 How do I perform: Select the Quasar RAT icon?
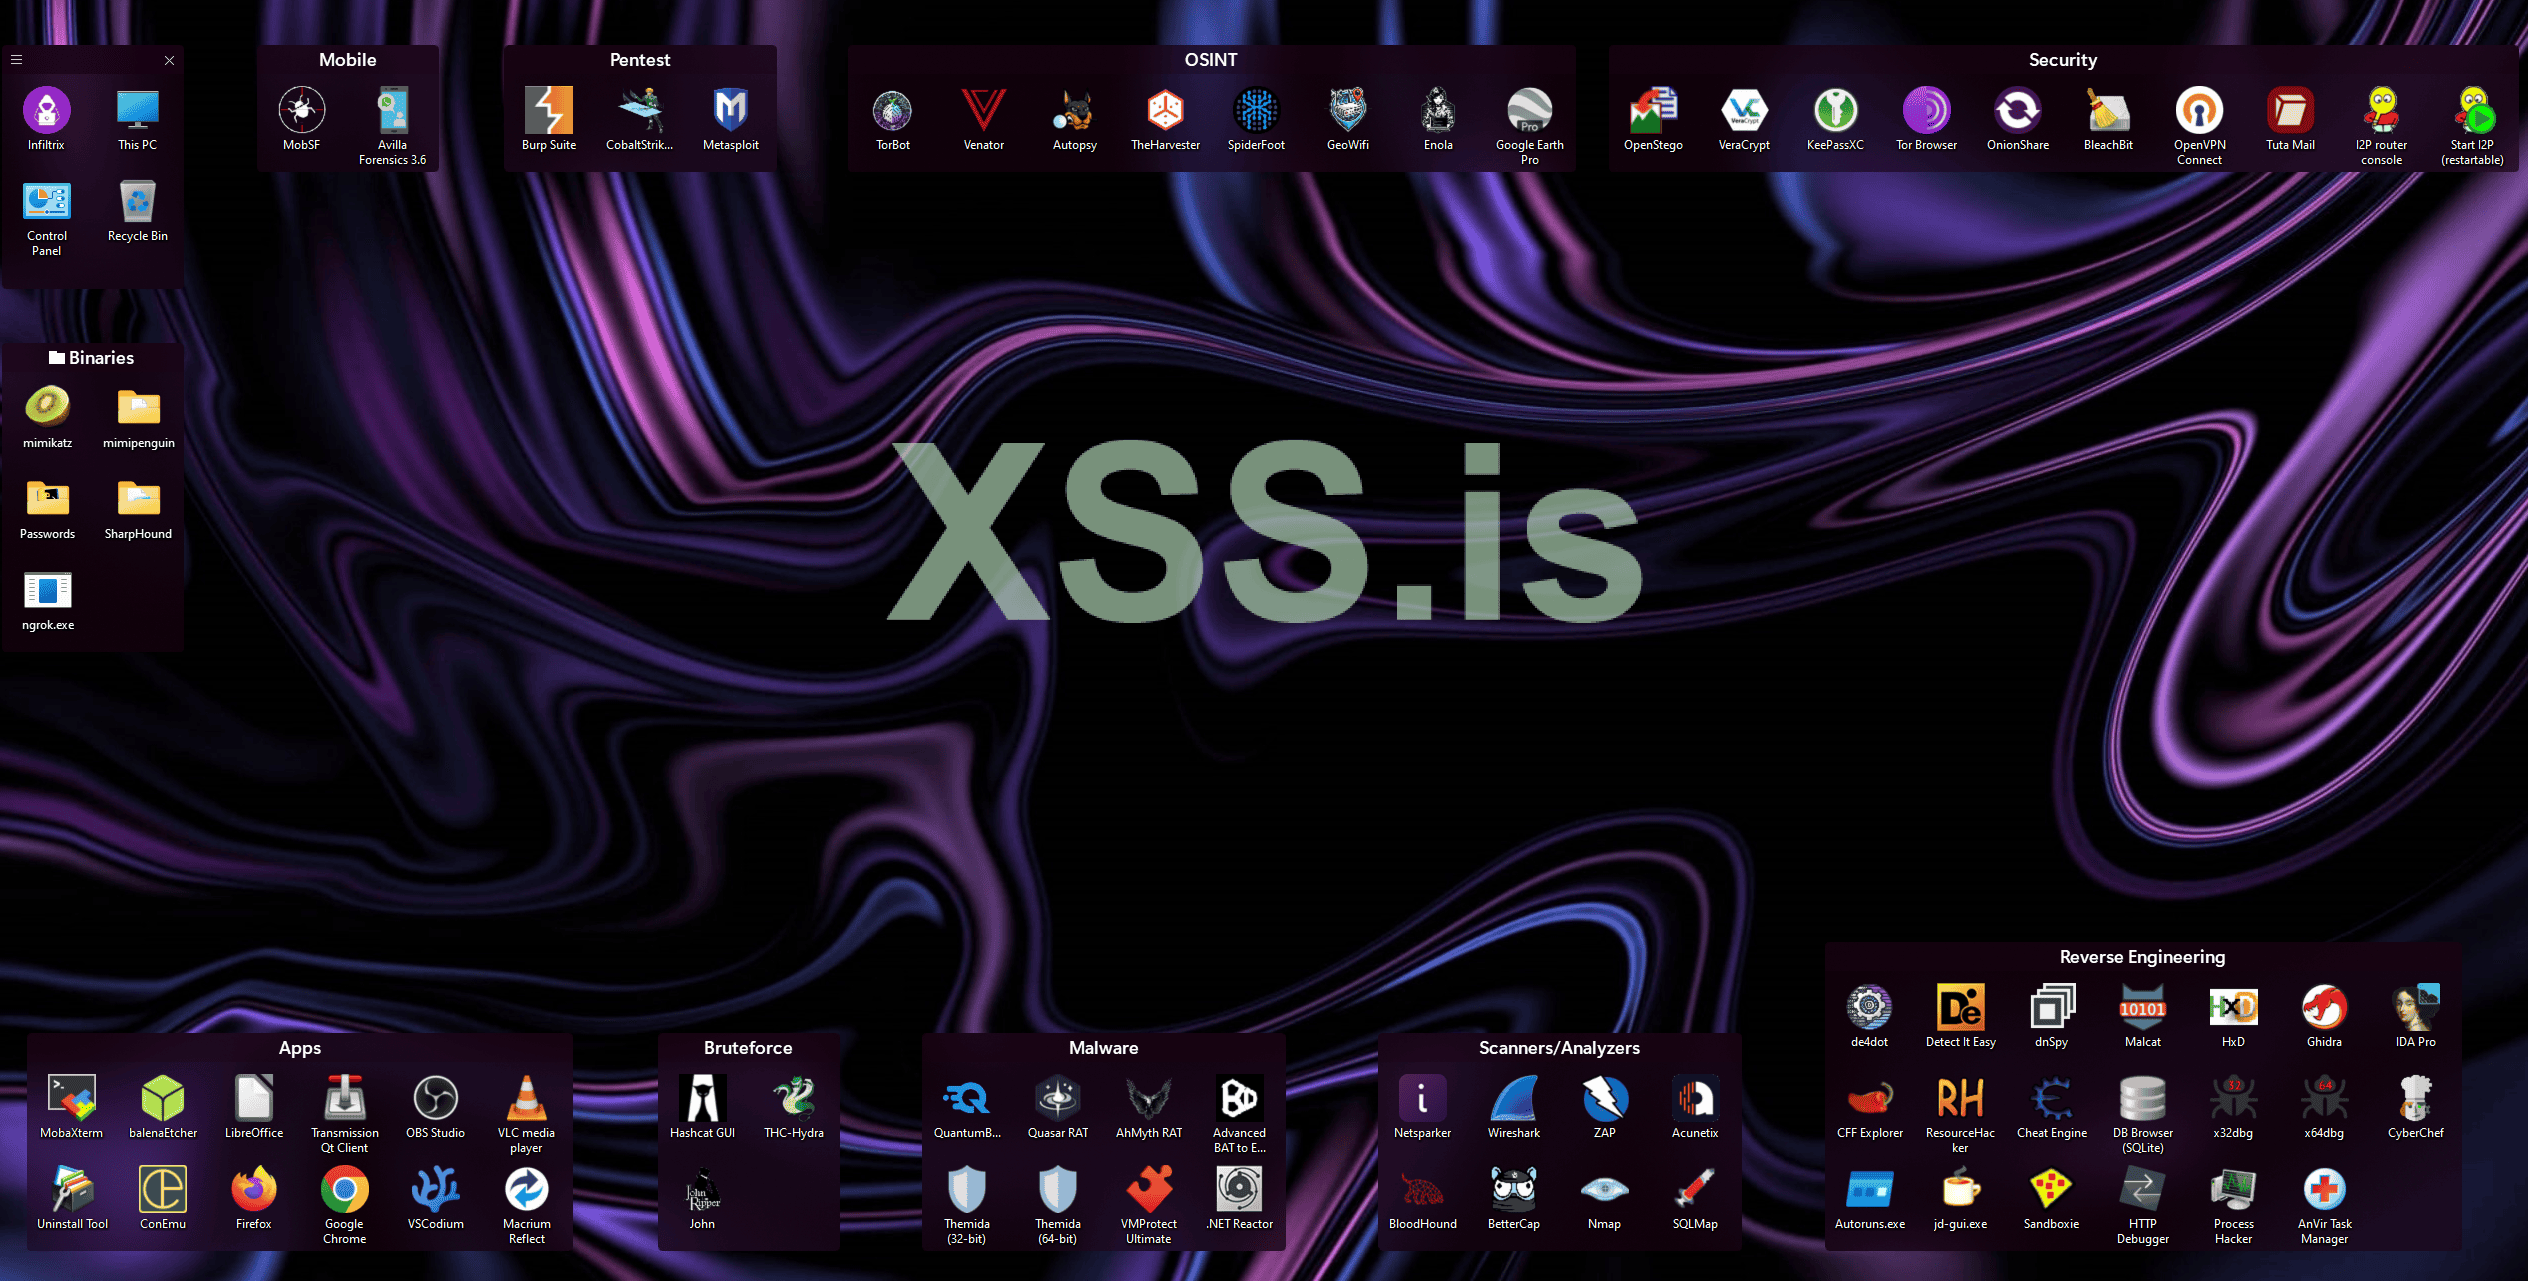tap(1057, 1100)
